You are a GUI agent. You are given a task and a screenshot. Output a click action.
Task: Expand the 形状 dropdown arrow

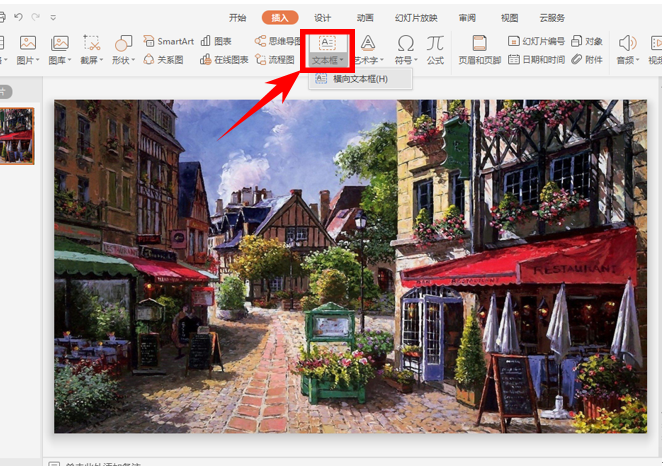133,60
